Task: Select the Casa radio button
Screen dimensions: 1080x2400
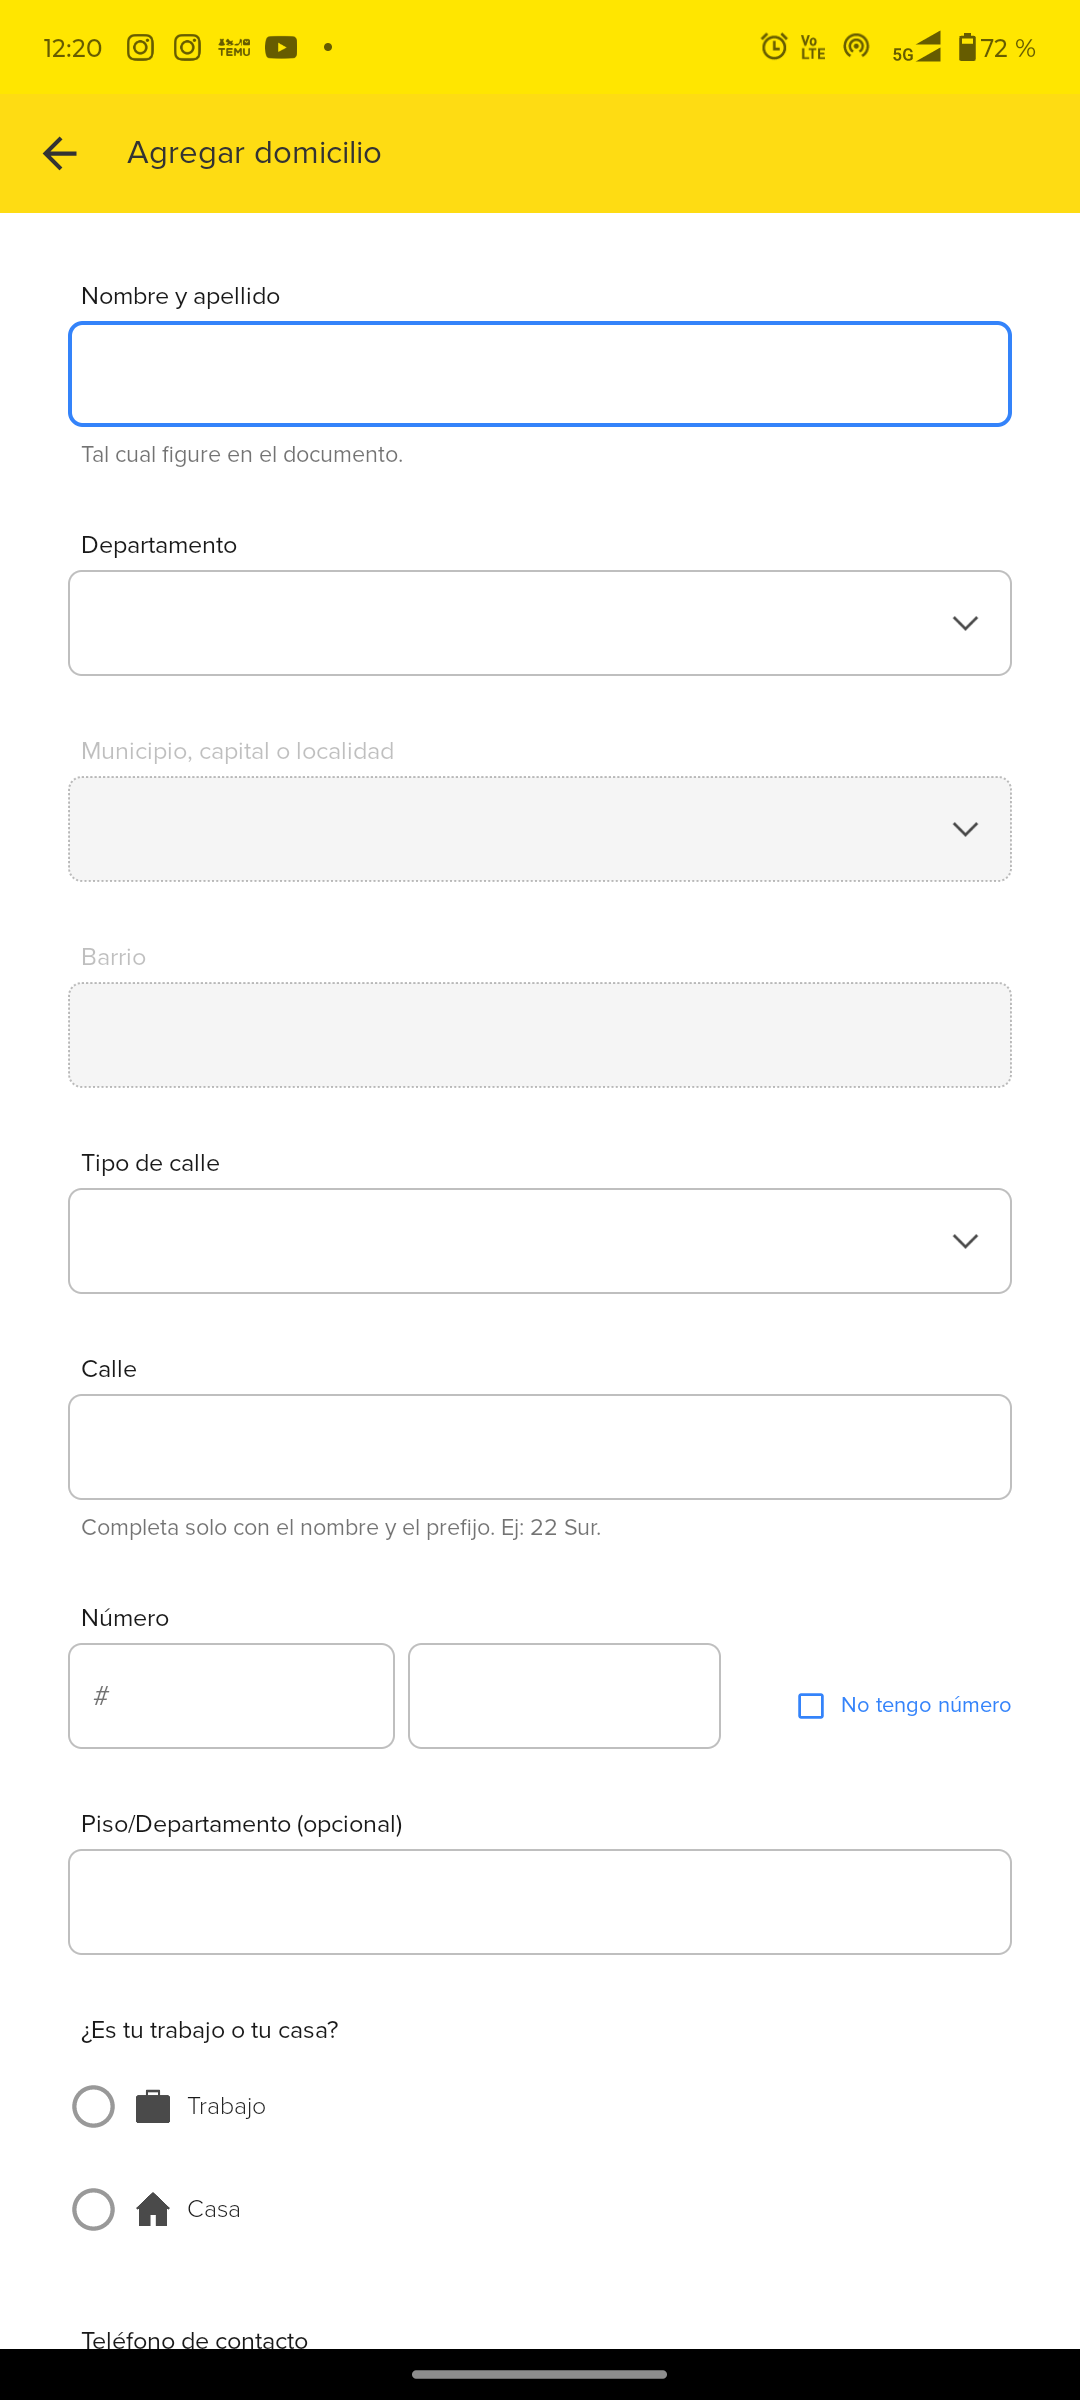Action: 93,2209
